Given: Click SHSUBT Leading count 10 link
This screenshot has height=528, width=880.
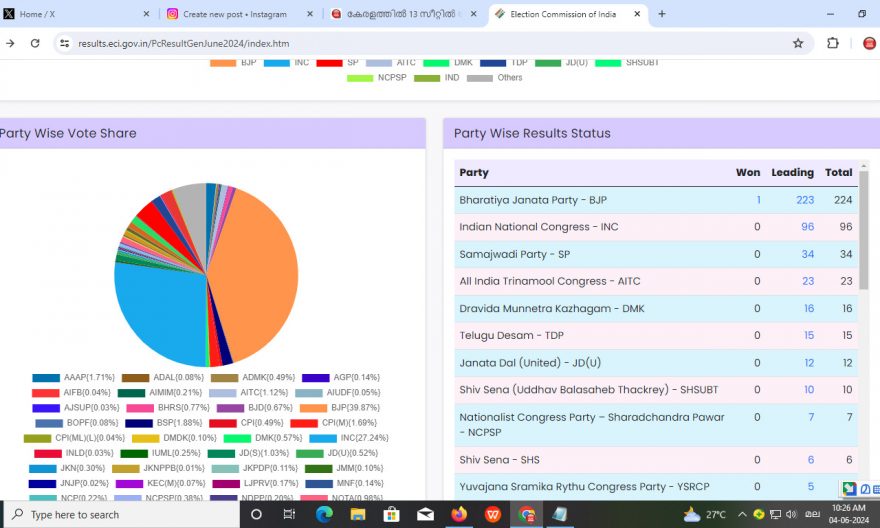Looking at the screenshot, I should pyautogui.click(x=809, y=389).
